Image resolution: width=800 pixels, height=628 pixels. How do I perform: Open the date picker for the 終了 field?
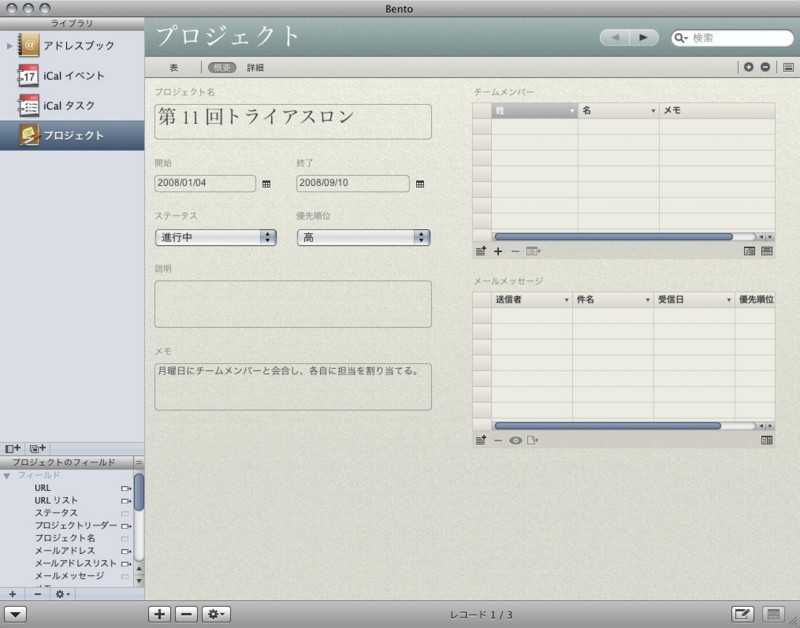click(421, 184)
